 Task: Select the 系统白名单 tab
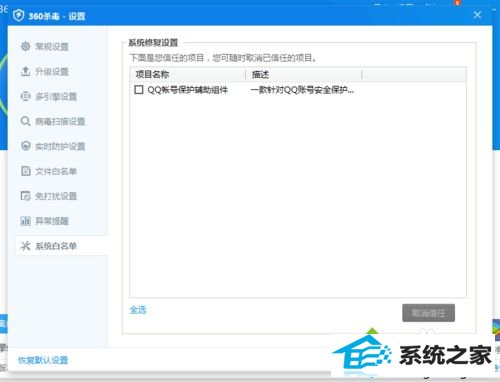62,246
